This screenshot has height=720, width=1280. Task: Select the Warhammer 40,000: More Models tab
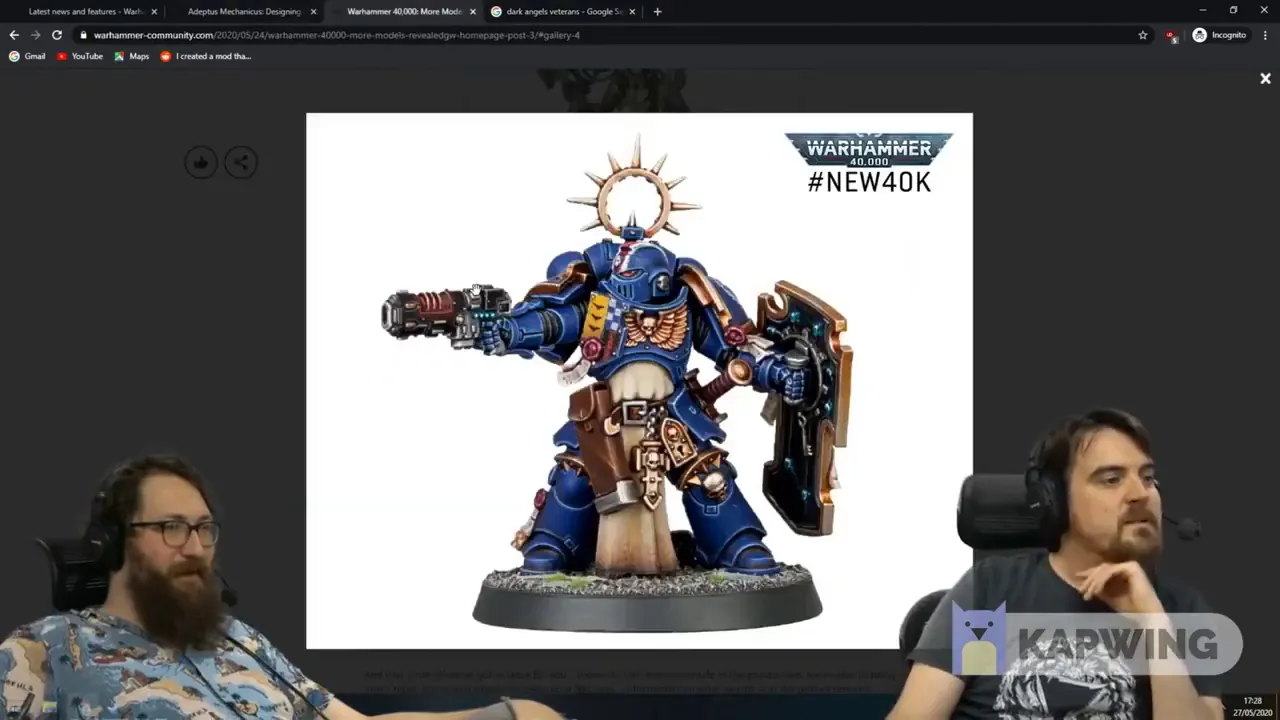(404, 11)
